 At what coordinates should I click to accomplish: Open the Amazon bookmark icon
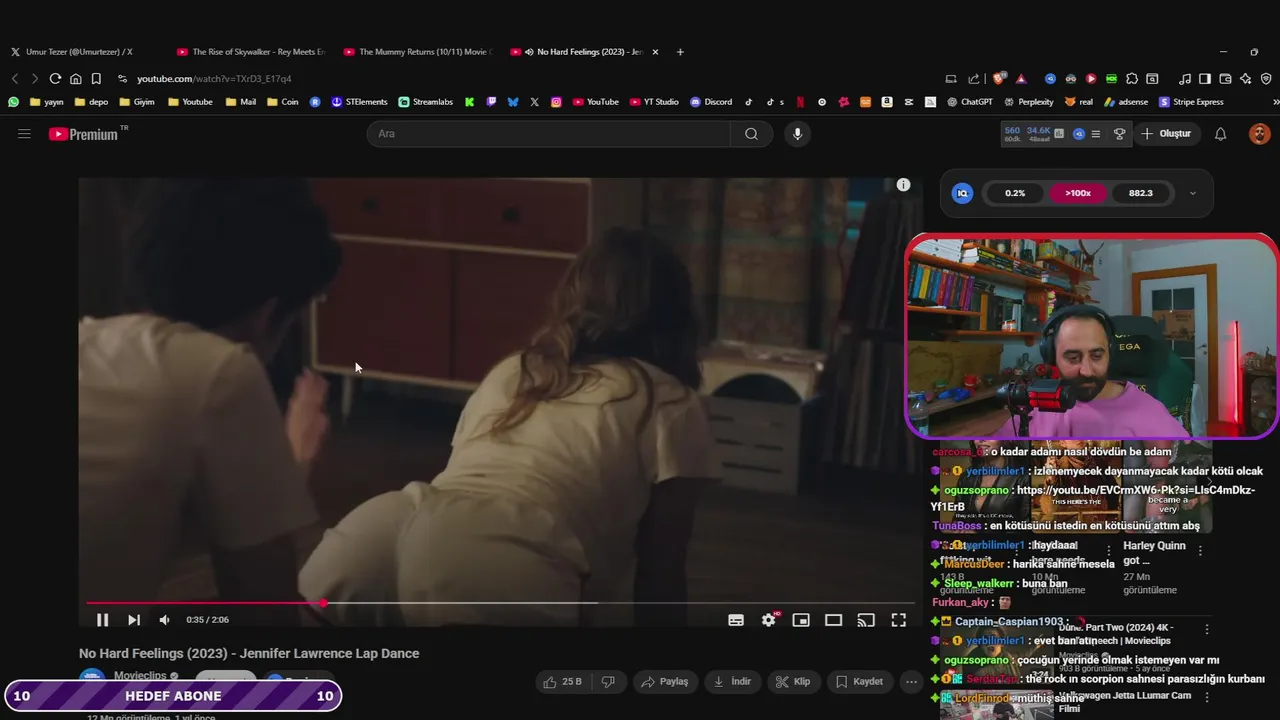[887, 102]
